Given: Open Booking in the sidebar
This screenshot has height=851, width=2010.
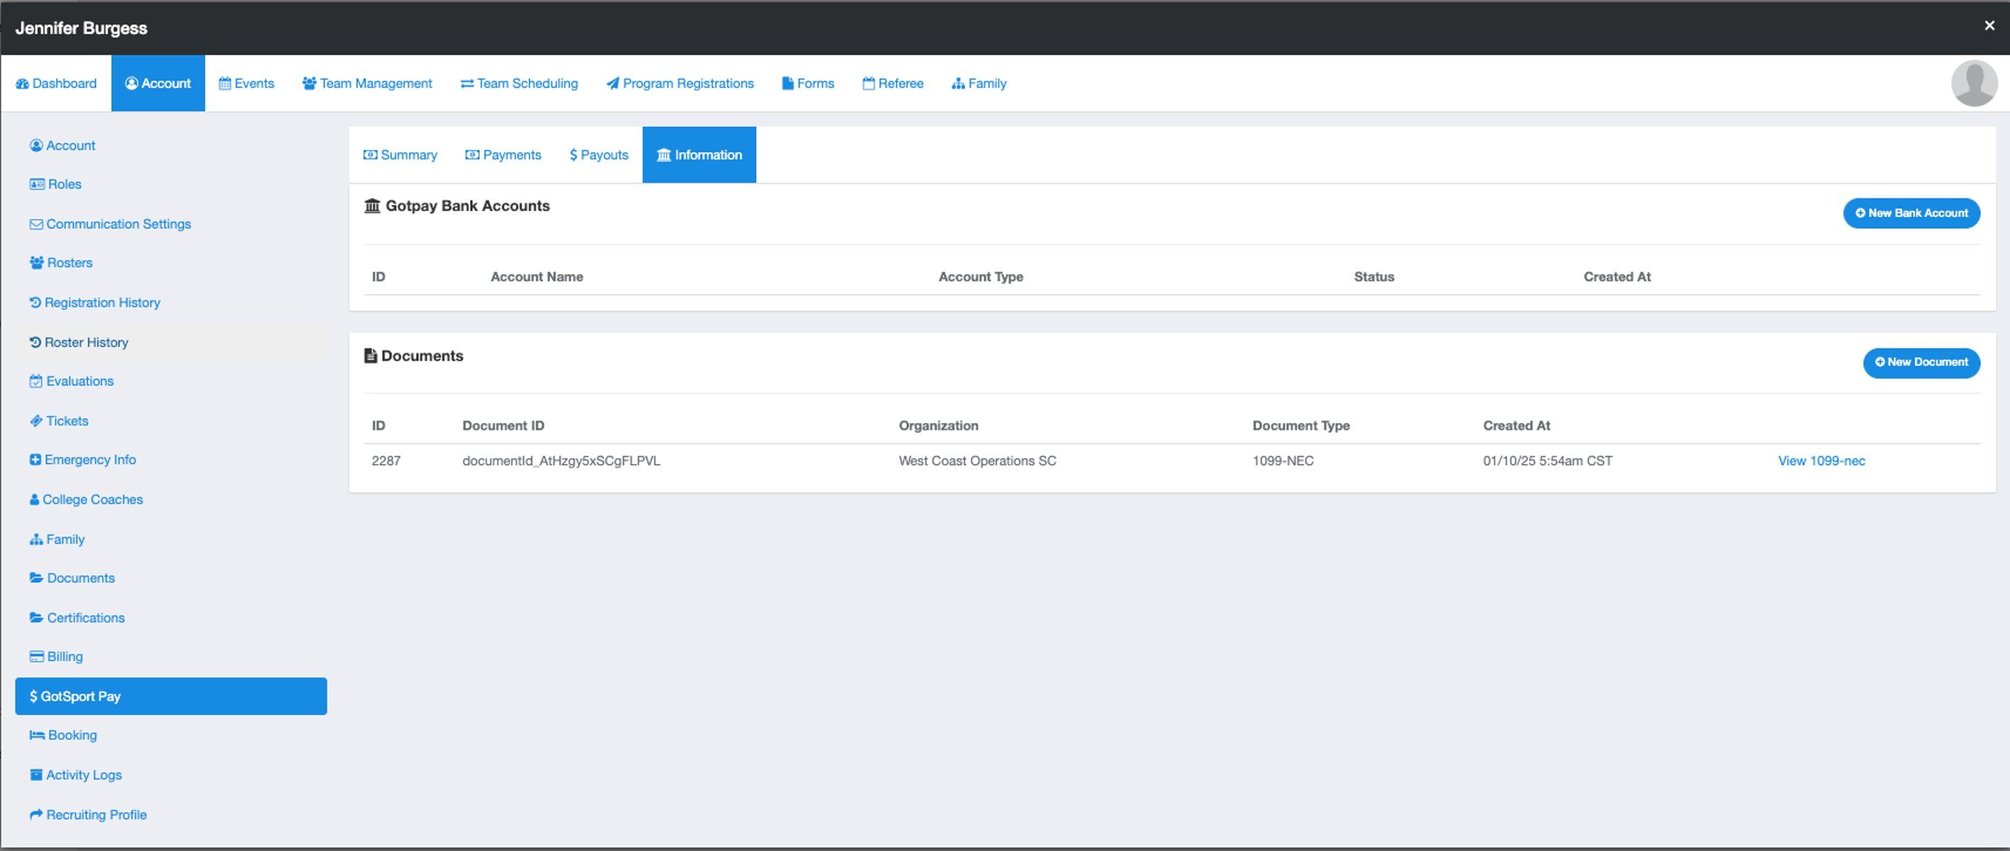Looking at the screenshot, I should [63, 736].
